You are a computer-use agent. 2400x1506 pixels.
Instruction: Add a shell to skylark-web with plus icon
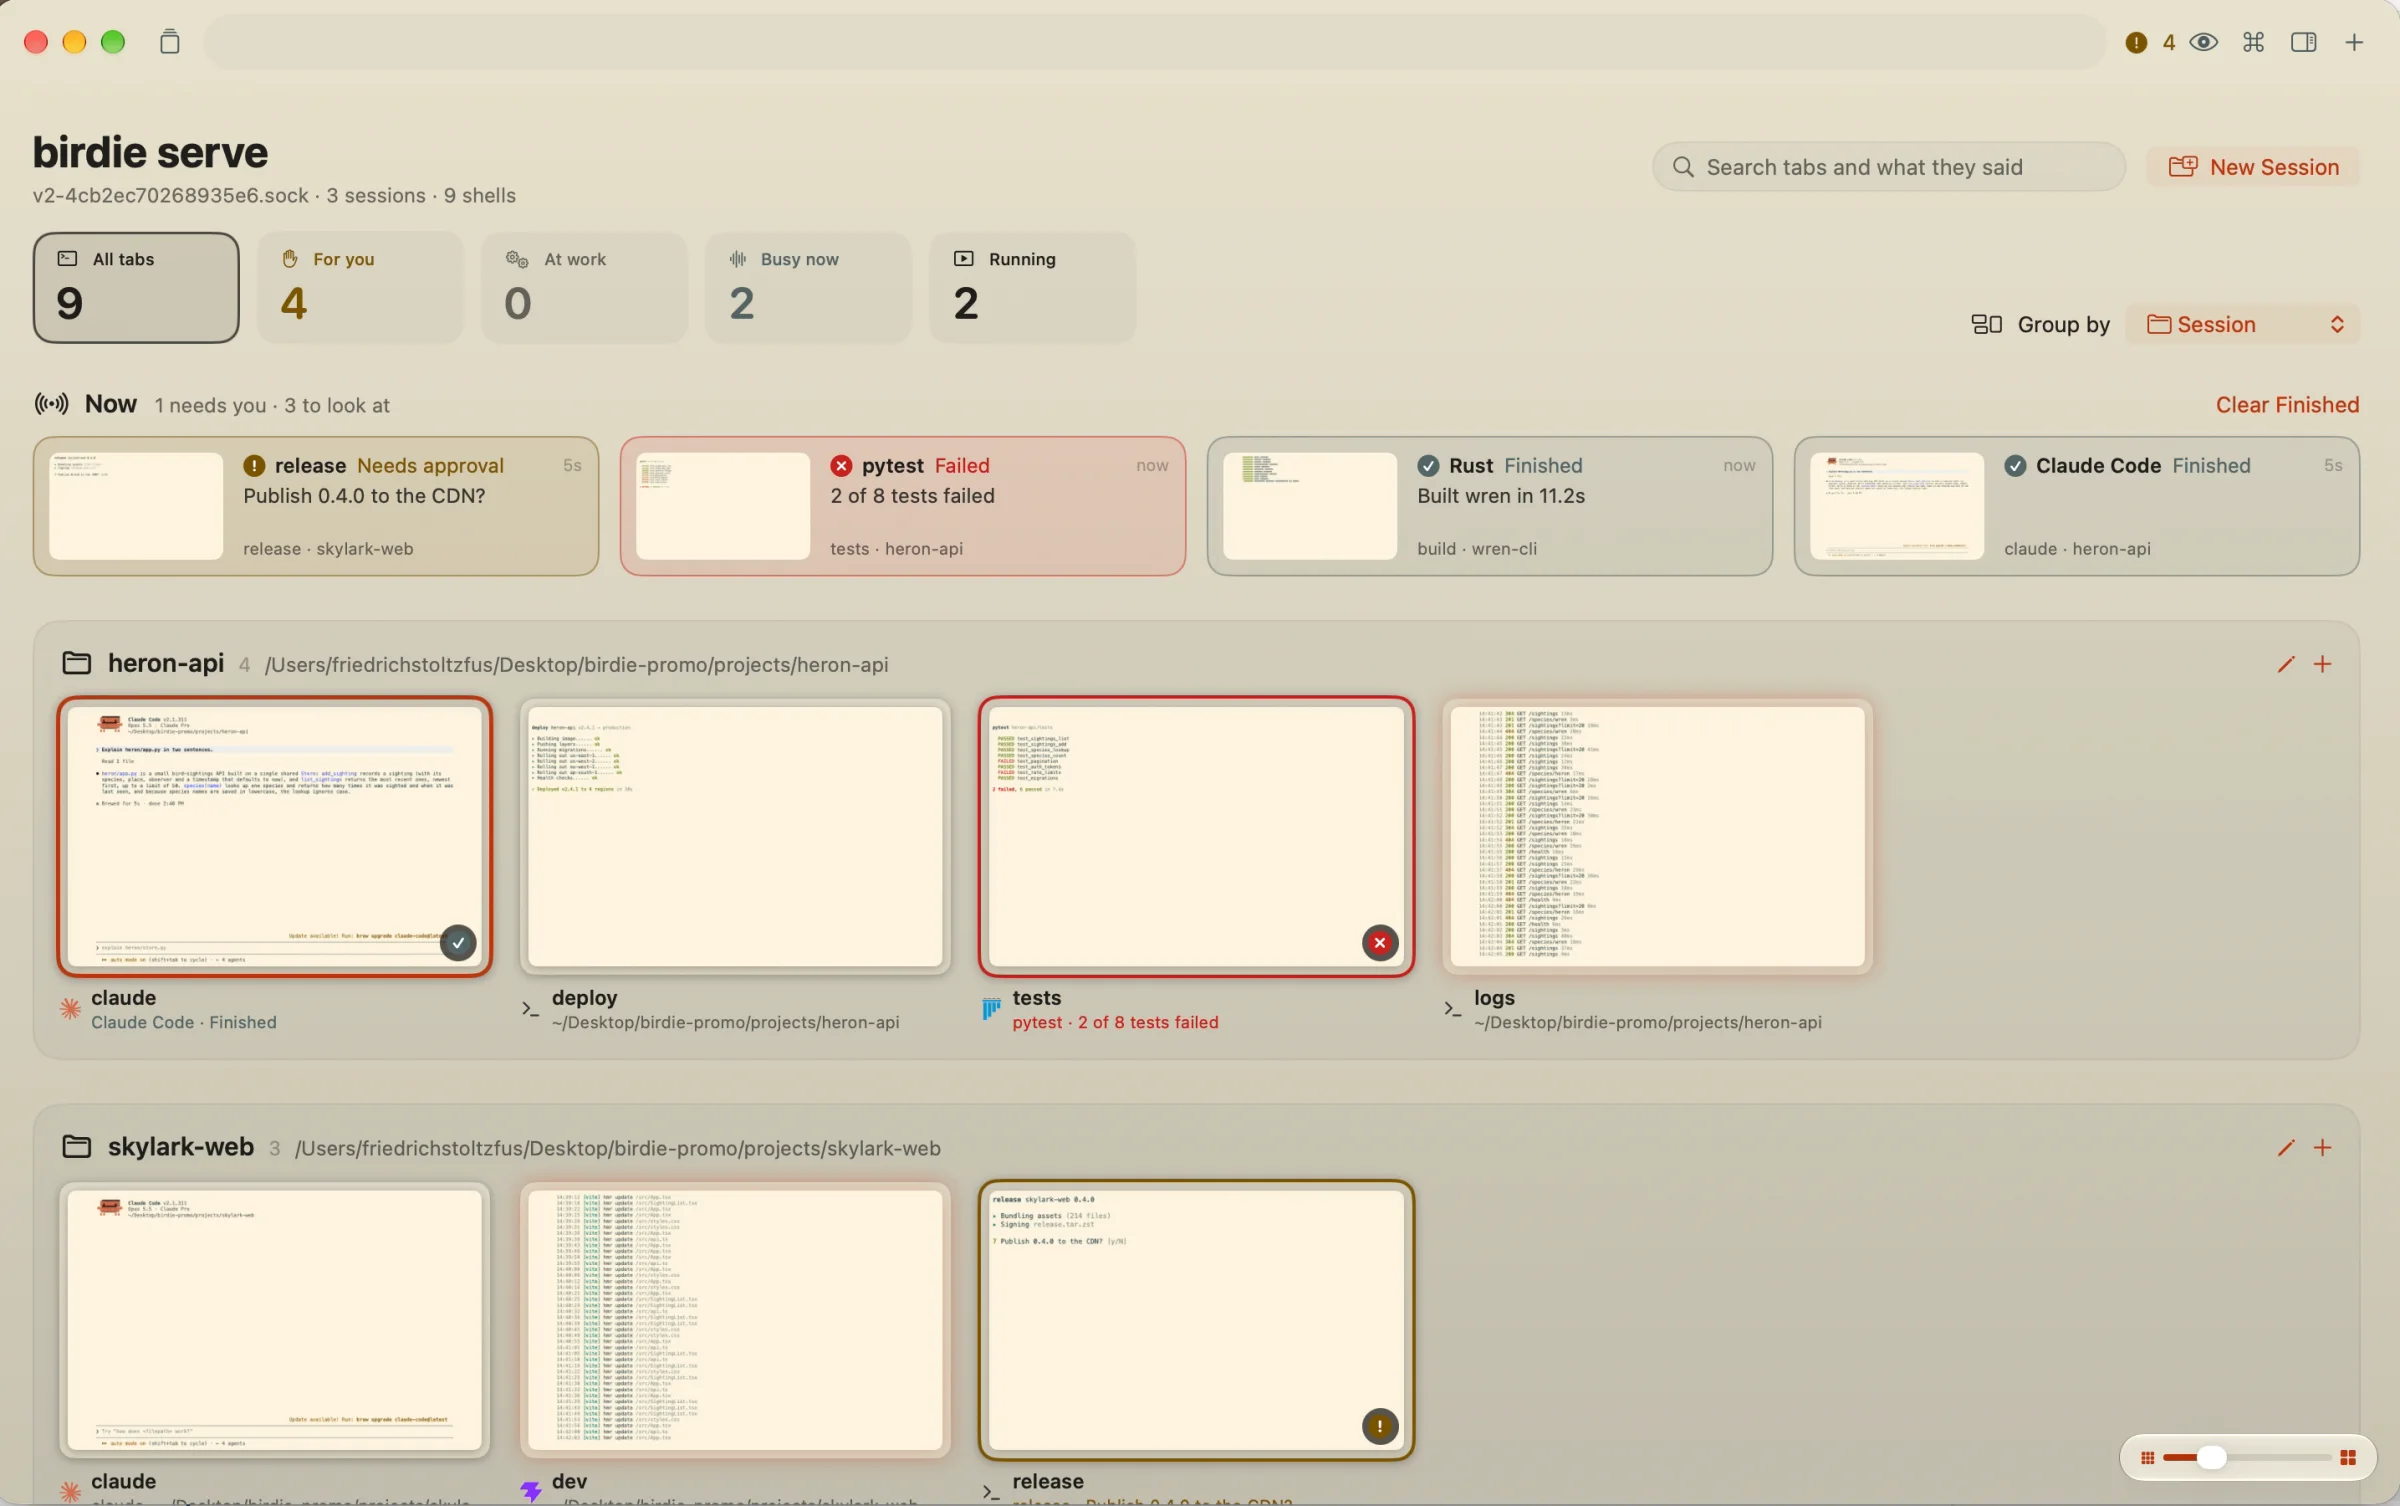2322,1147
